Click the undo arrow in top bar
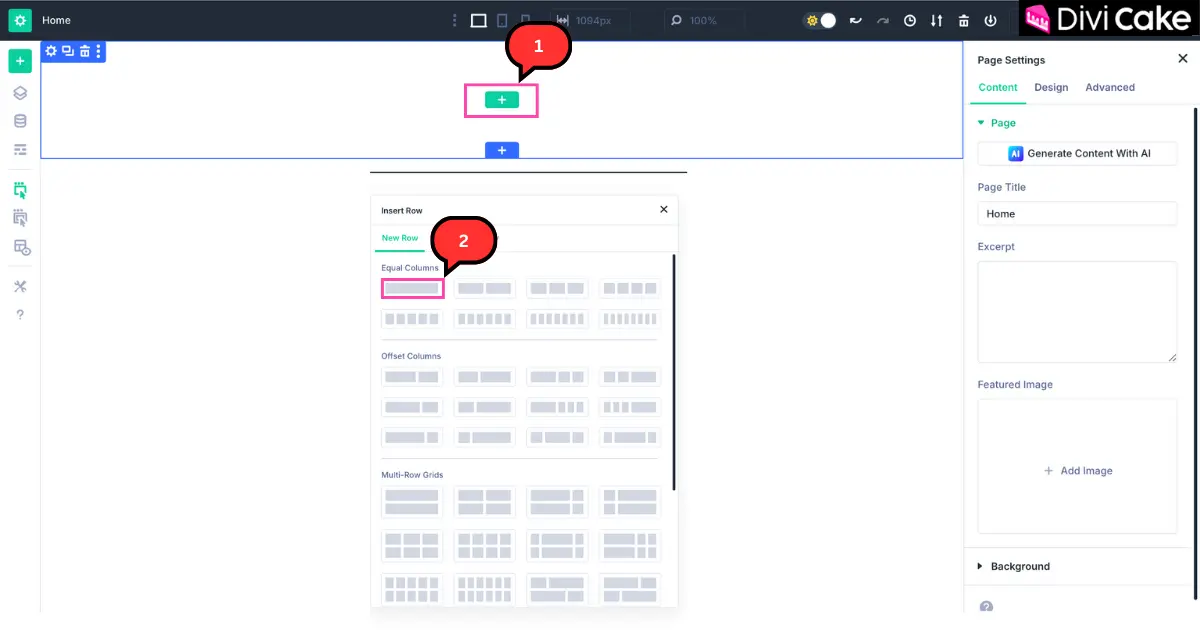The height and width of the screenshot is (630, 1200). 856,20
